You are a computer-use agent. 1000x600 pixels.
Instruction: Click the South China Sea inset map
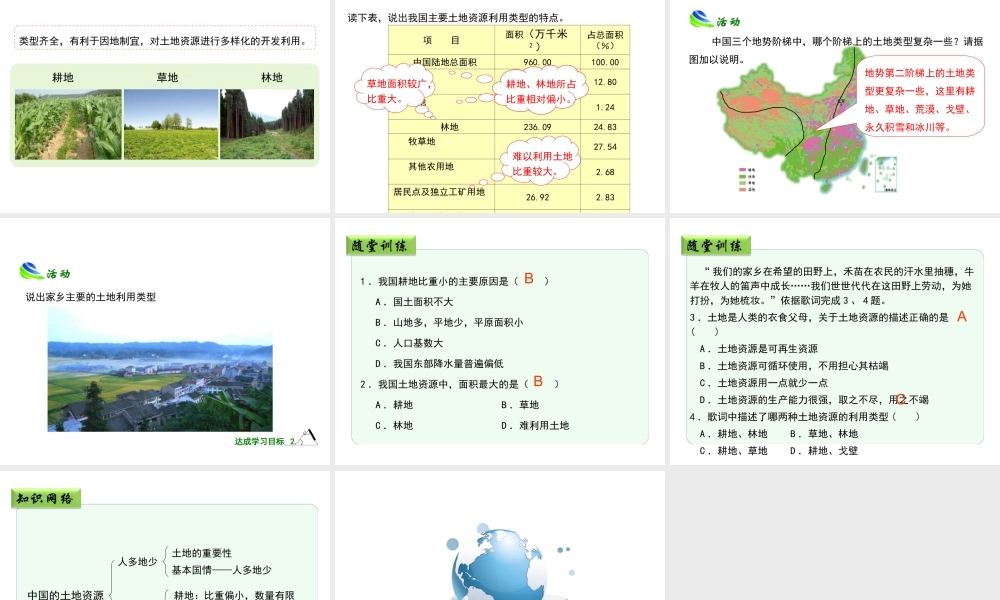coord(886,175)
